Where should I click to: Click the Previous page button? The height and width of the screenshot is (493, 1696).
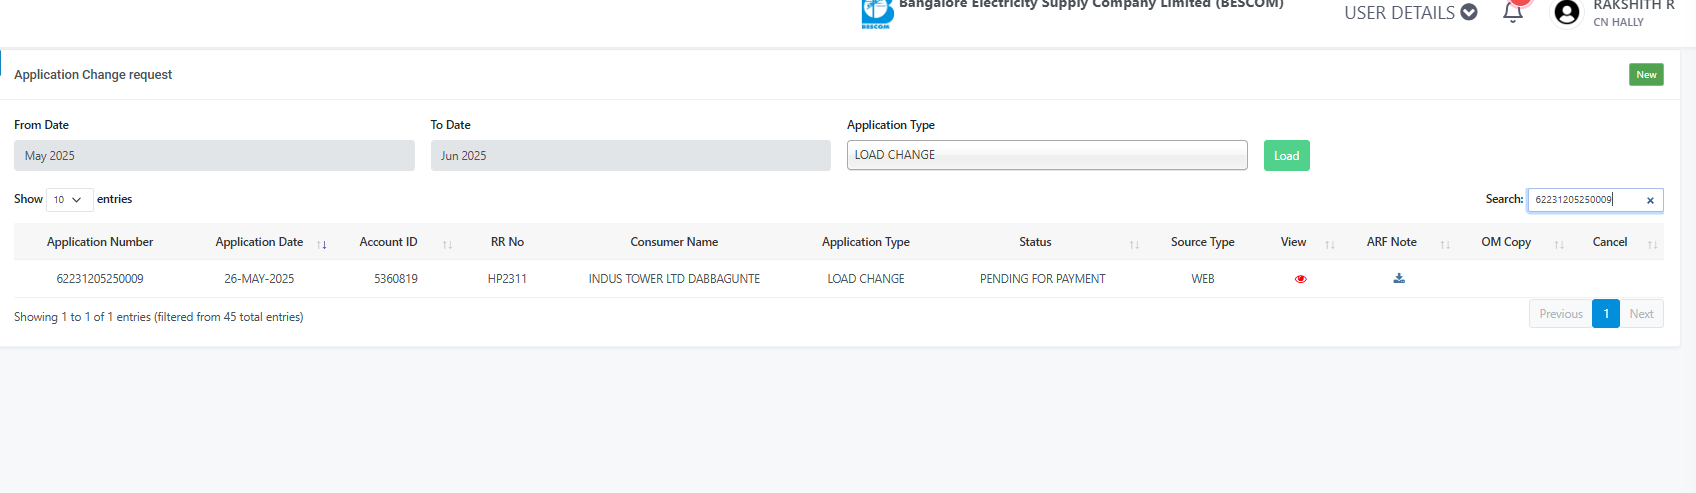pos(1560,313)
